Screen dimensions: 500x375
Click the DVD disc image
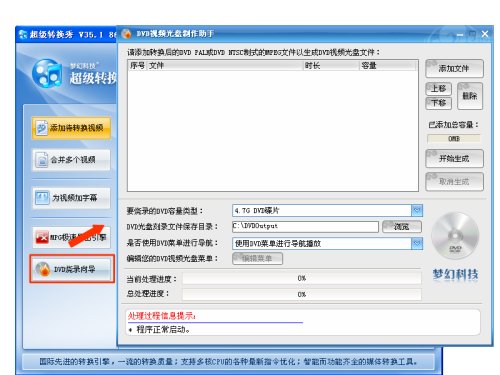tap(455, 236)
